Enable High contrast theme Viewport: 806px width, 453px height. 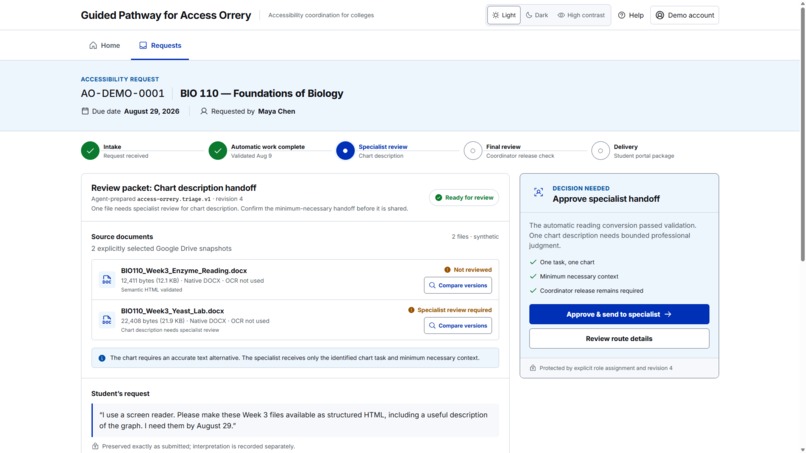tap(581, 15)
